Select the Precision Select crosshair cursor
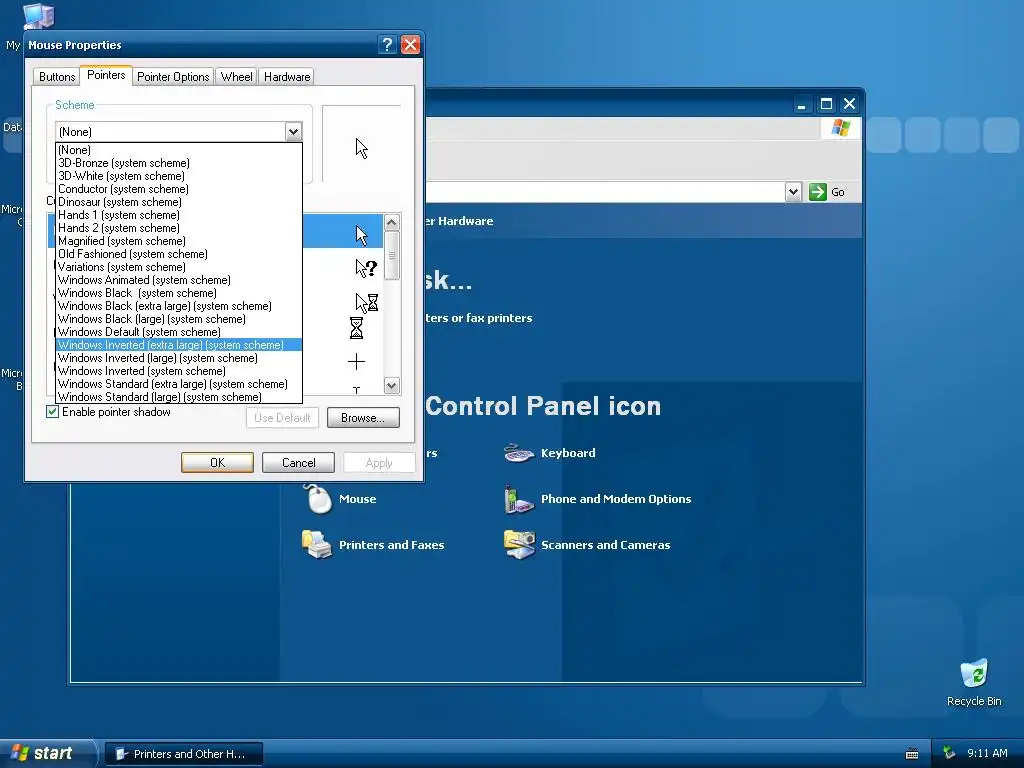 click(x=356, y=361)
